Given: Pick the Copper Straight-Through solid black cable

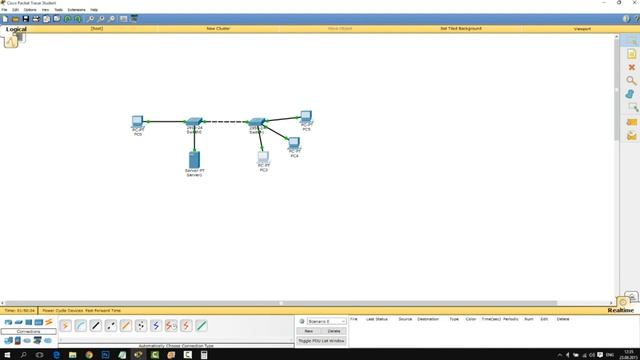Looking at the screenshot, I should [96, 326].
